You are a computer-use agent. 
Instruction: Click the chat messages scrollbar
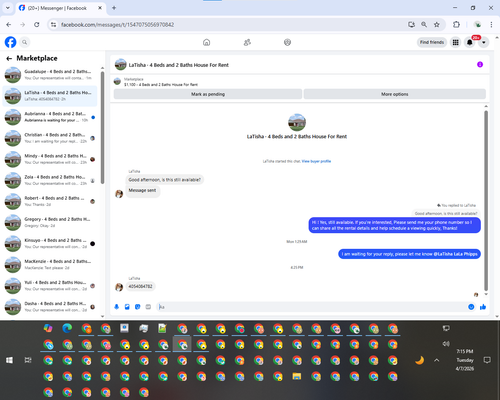tap(486, 200)
